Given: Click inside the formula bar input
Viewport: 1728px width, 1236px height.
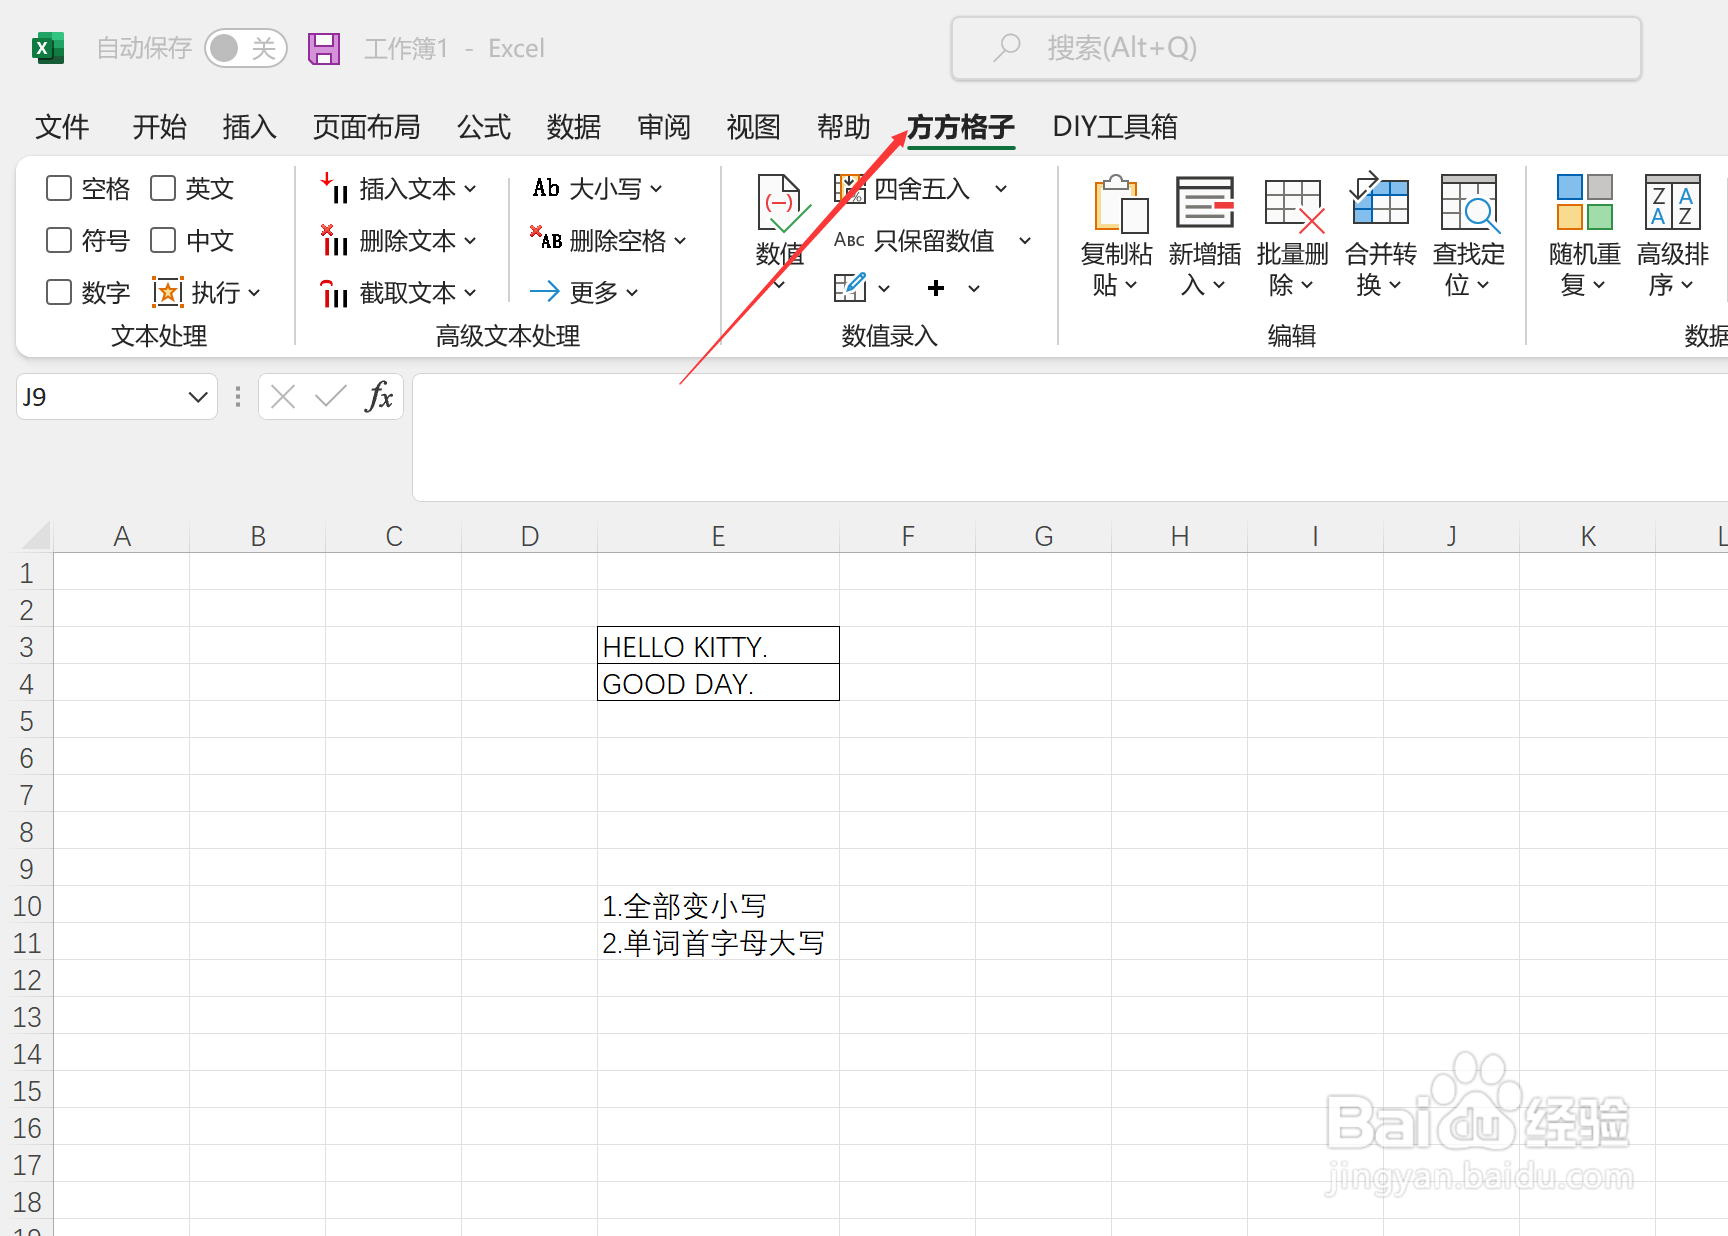Looking at the screenshot, I should click(x=1070, y=437).
